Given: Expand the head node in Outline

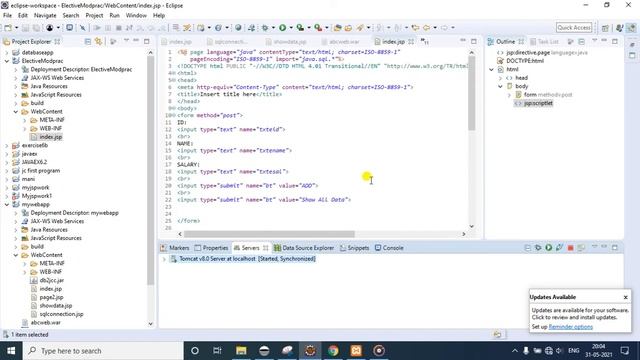Looking at the screenshot, I should 500,78.
